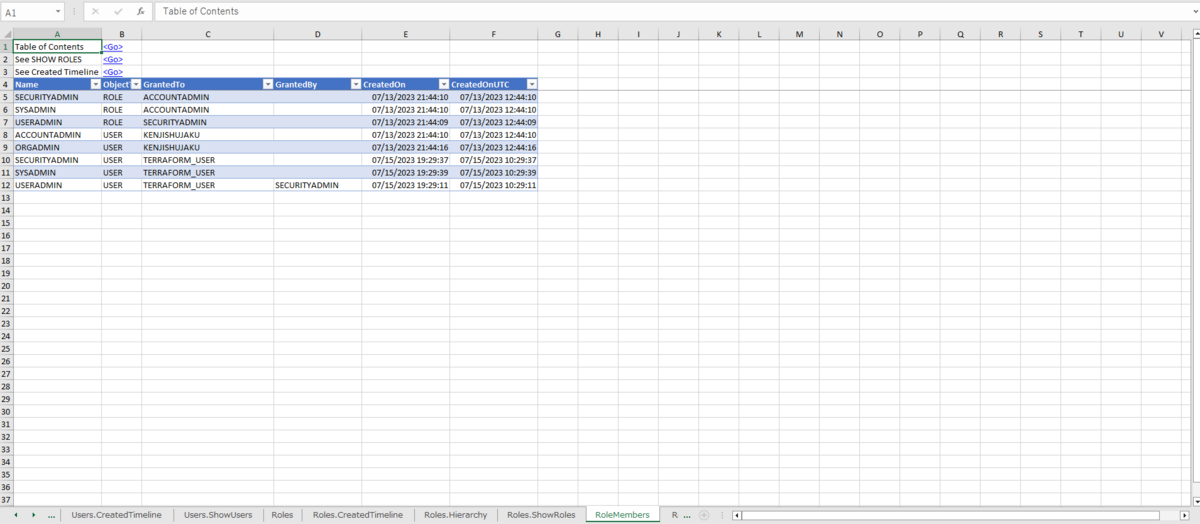Screen dimensions: 1200x524
Task: Select column M header
Action: (x=799, y=34)
